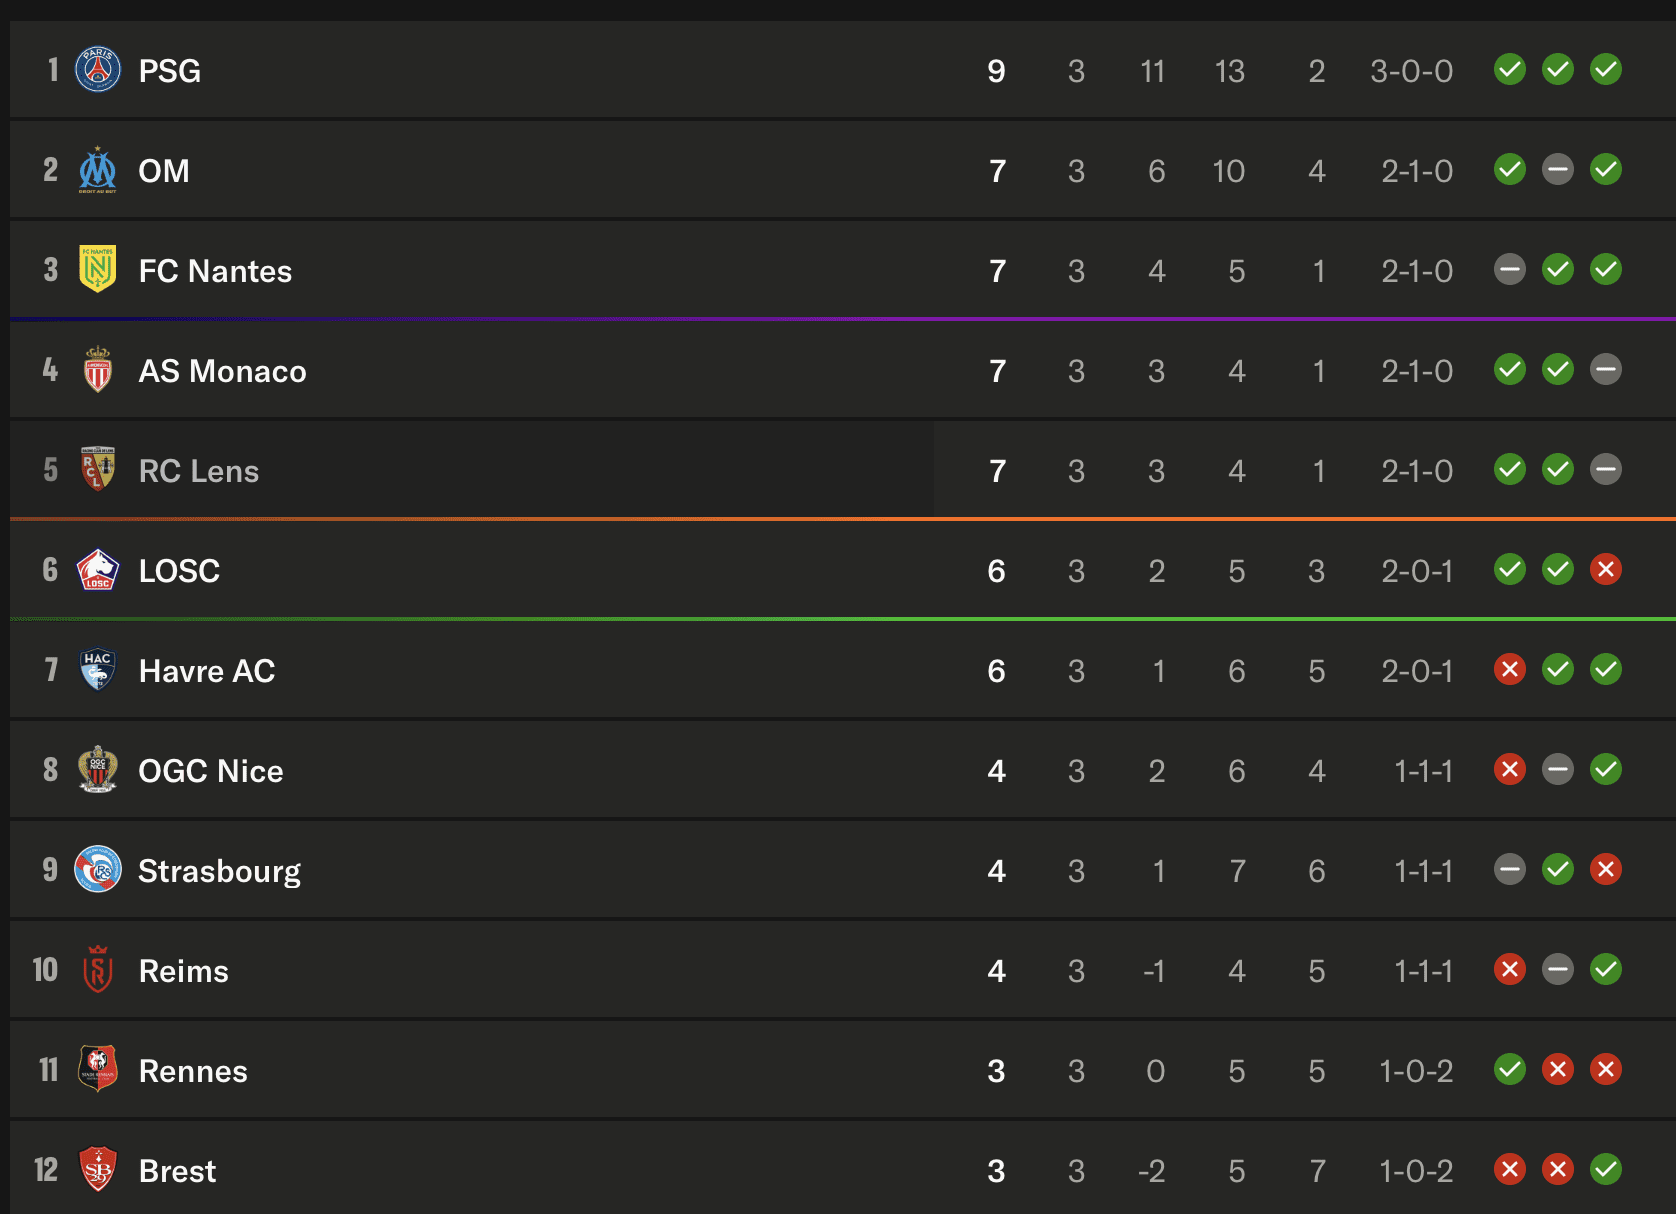Click PSG's last green win icon
1676x1214 pixels.
pyautogui.click(x=1606, y=69)
